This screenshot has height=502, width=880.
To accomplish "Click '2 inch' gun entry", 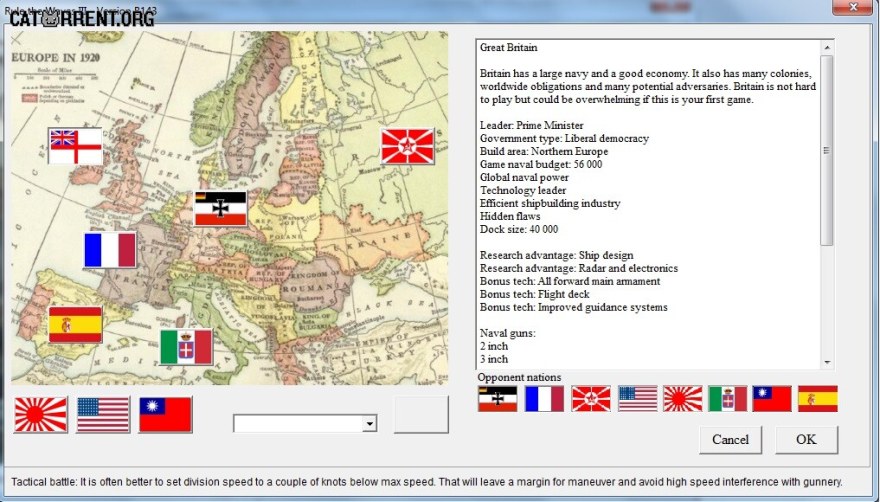I will (x=494, y=346).
